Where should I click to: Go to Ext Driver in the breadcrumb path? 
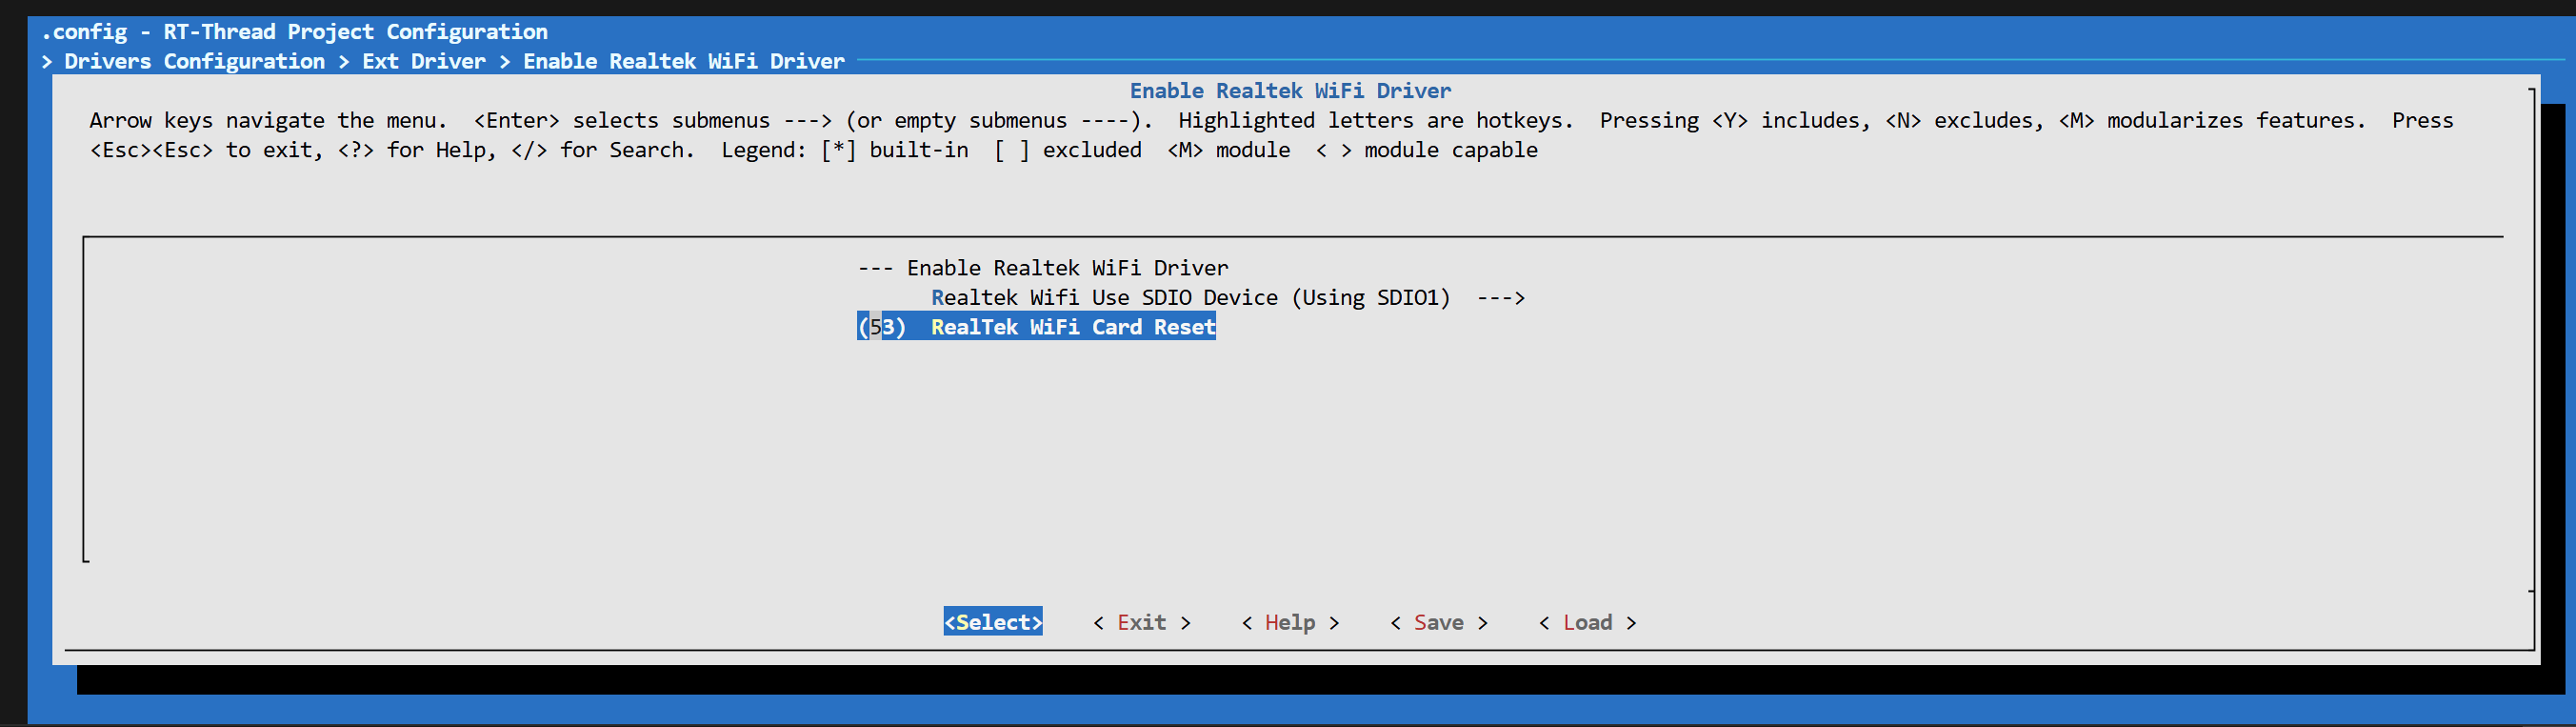pos(423,62)
